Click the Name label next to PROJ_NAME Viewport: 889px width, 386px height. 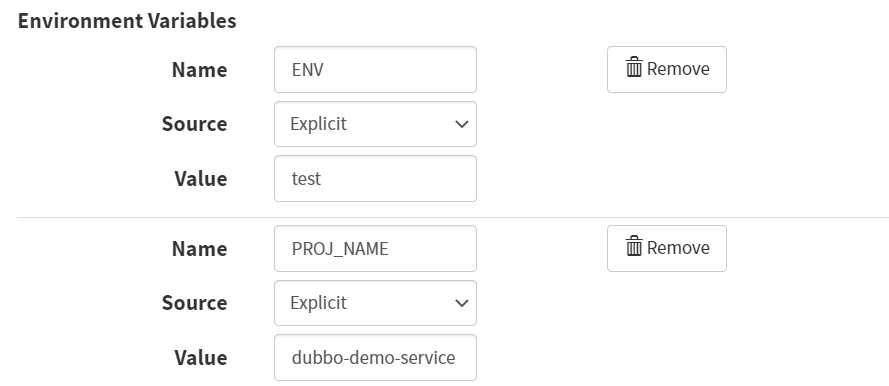tap(200, 249)
